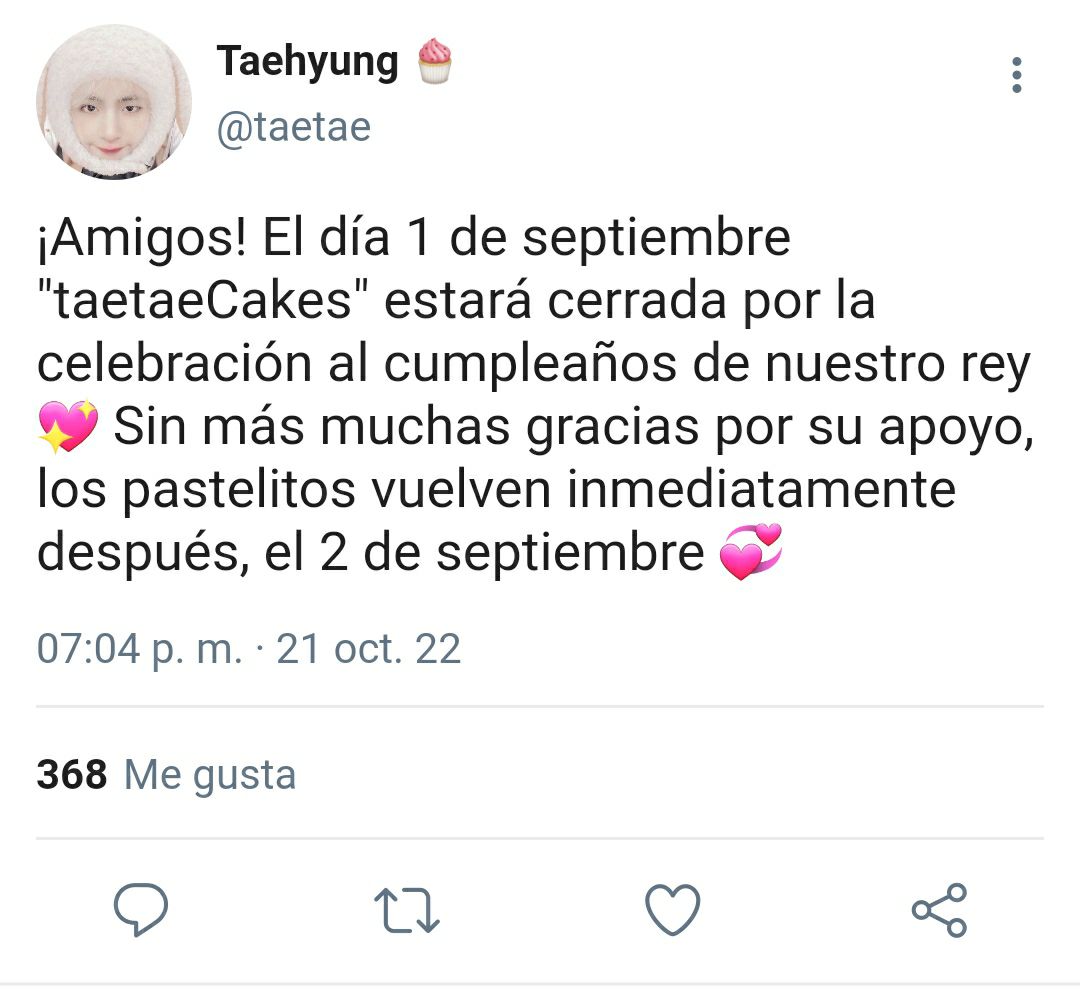1080x1002 pixels.
Task: Retweet this post using the arrows icon
Action: point(406,910)
